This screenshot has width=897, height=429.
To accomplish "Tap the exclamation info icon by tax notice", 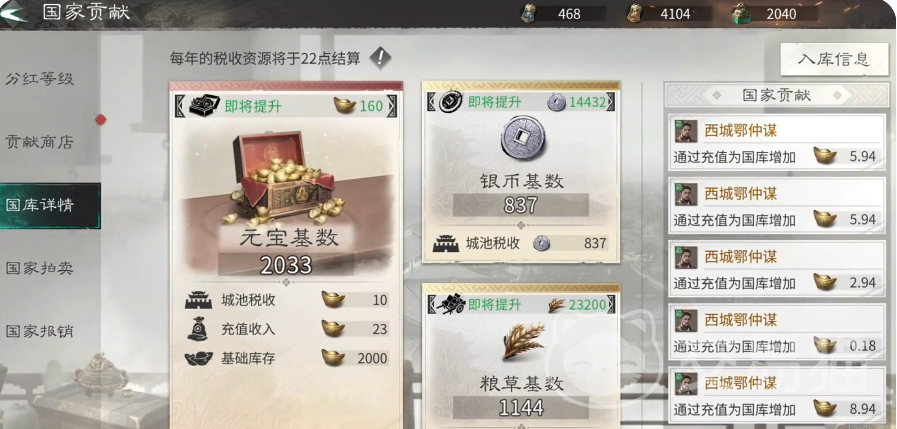I will coord(380,58).
